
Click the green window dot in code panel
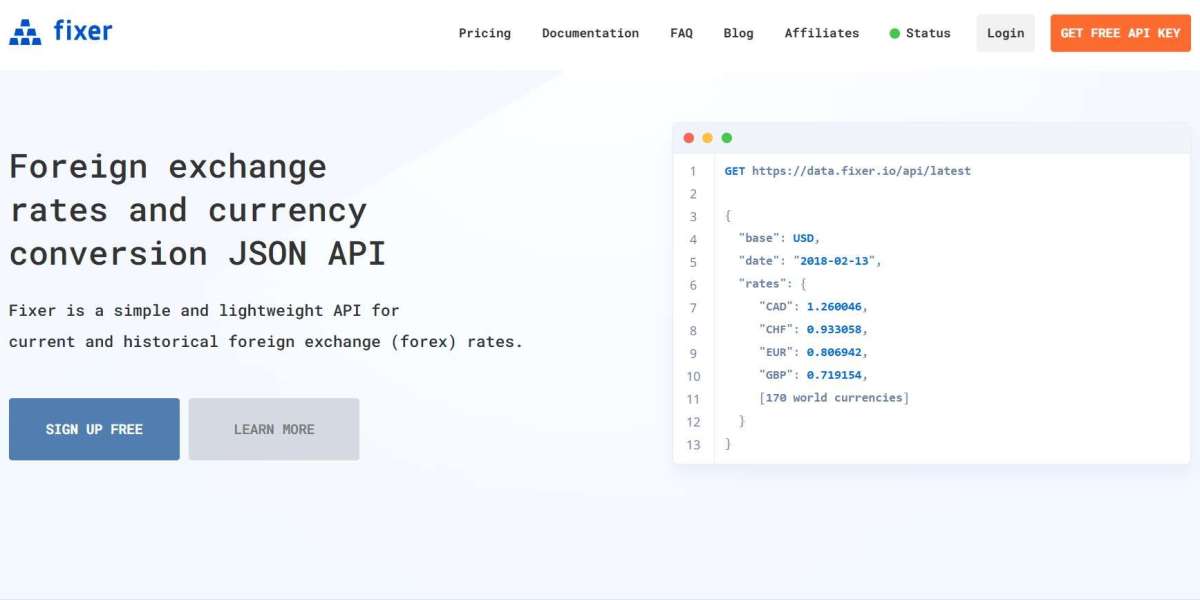click(x=727, y=138)
